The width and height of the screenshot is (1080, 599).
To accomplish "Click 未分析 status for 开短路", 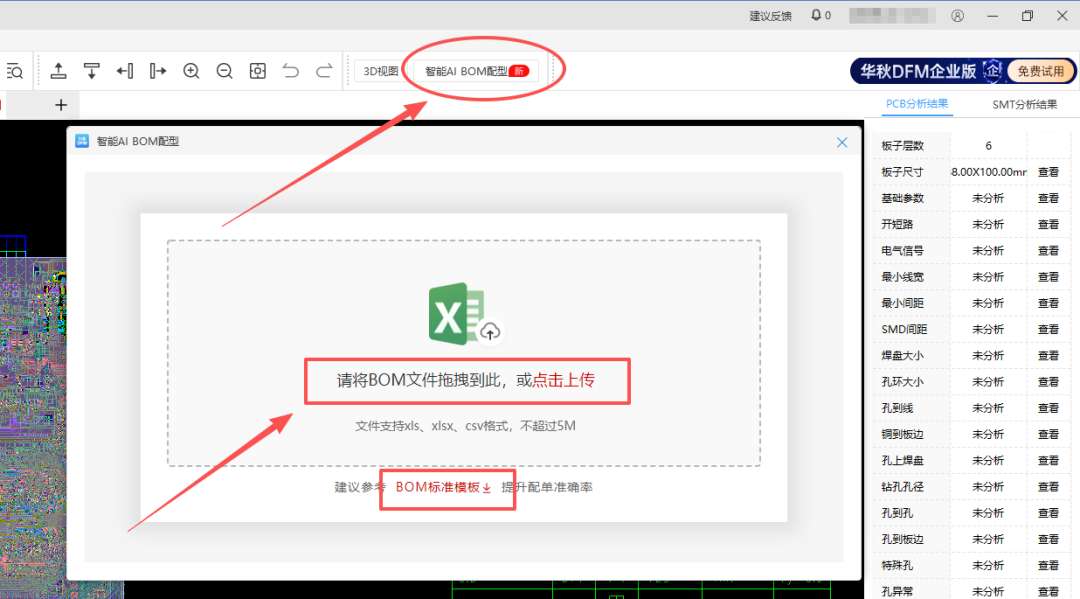I will coord(988,224).
